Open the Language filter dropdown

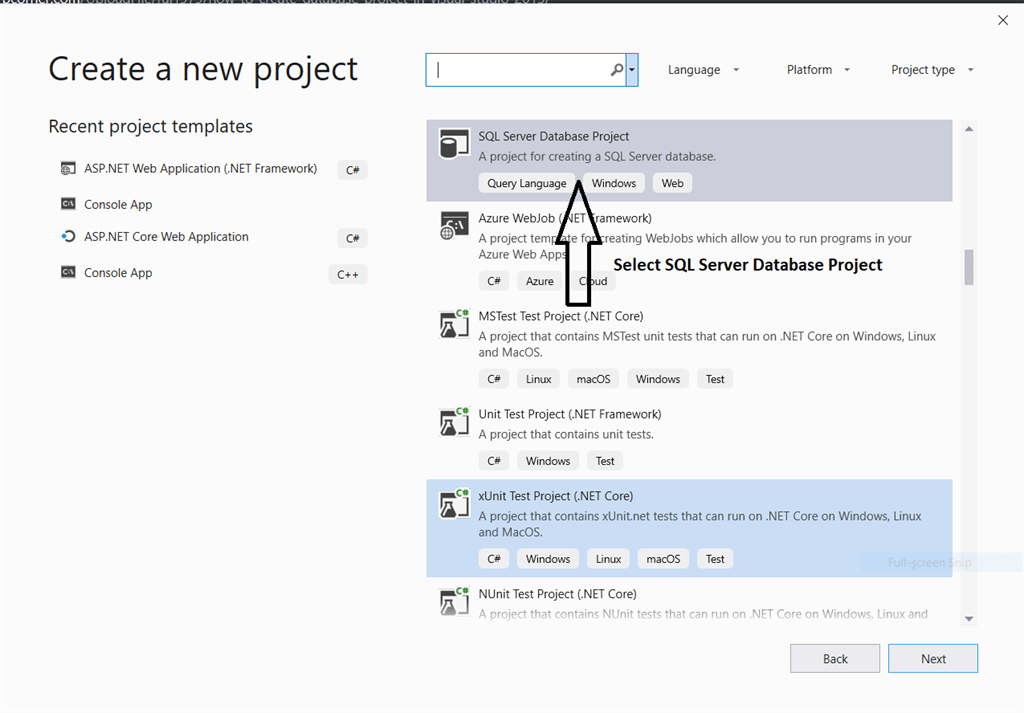[703, 70]
